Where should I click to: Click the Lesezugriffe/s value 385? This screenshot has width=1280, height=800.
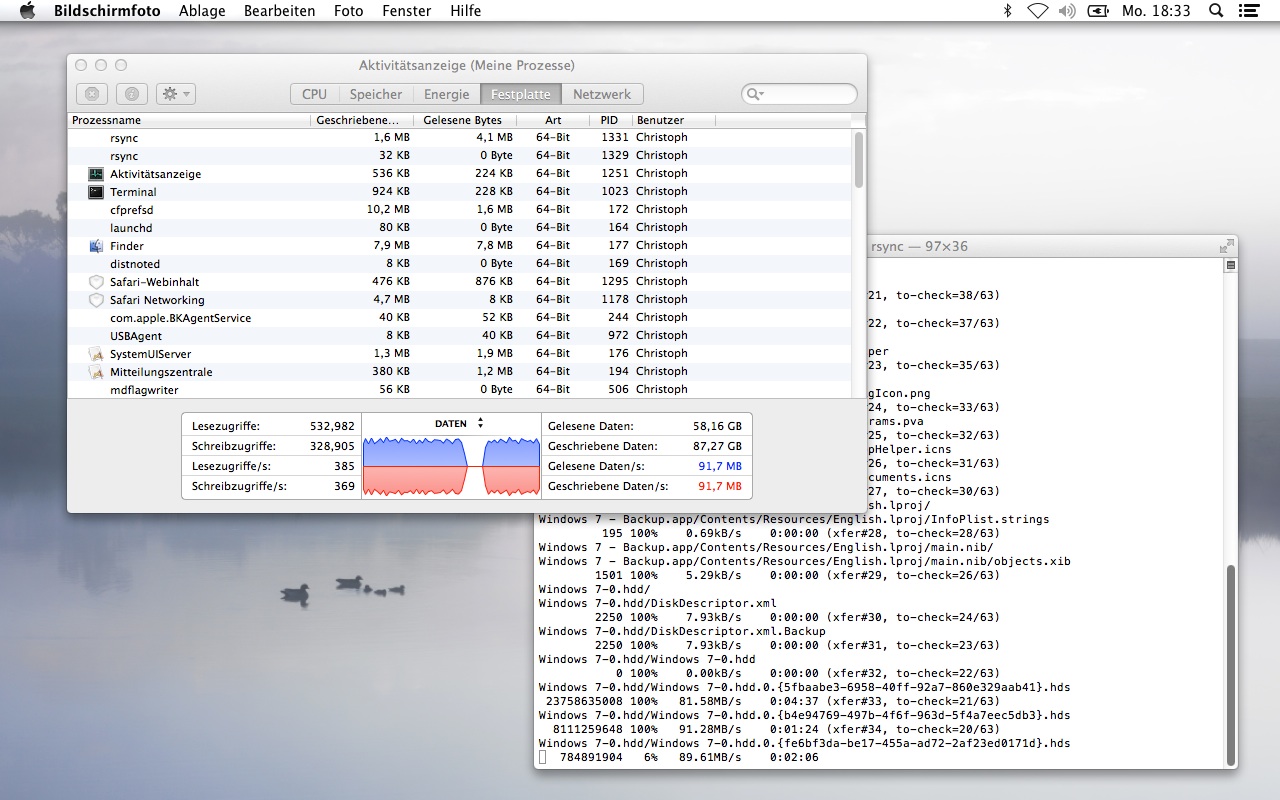[x=345, y=467]
